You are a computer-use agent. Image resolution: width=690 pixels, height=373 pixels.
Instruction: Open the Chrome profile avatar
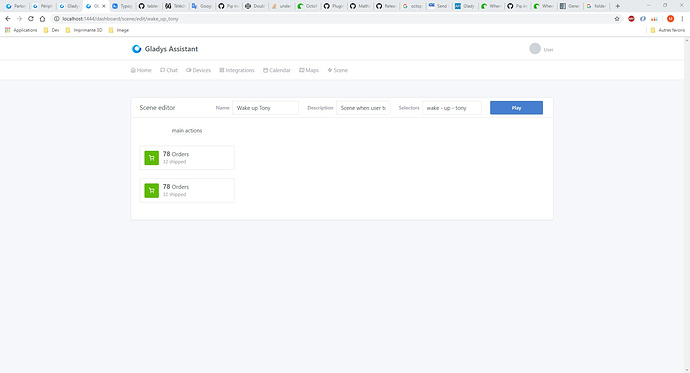(x=670, y=19)
